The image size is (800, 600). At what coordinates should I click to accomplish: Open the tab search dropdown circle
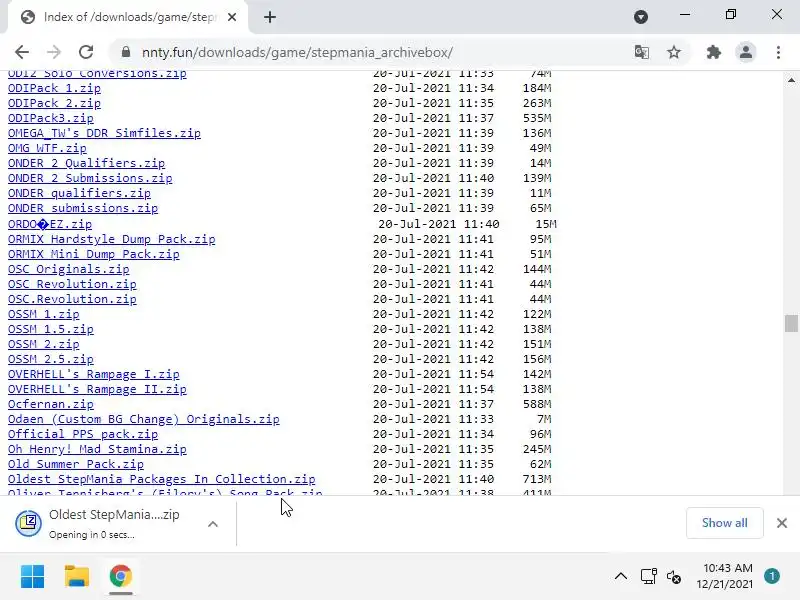tap(641, 17)
